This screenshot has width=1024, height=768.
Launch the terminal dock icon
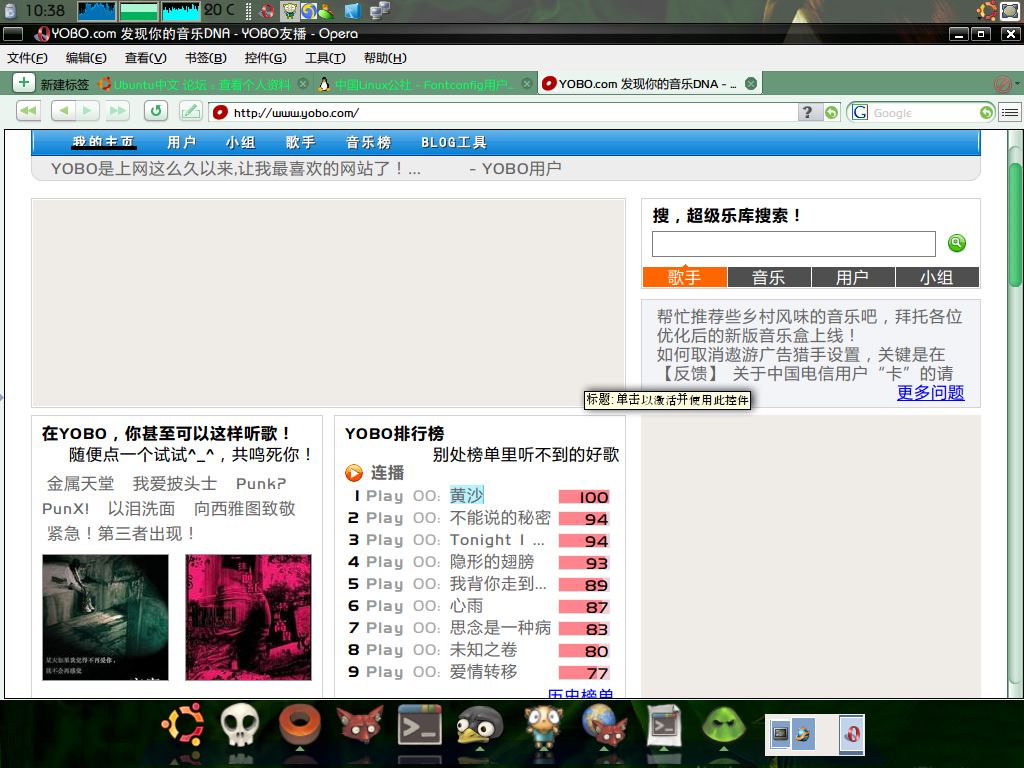(419, 726)
